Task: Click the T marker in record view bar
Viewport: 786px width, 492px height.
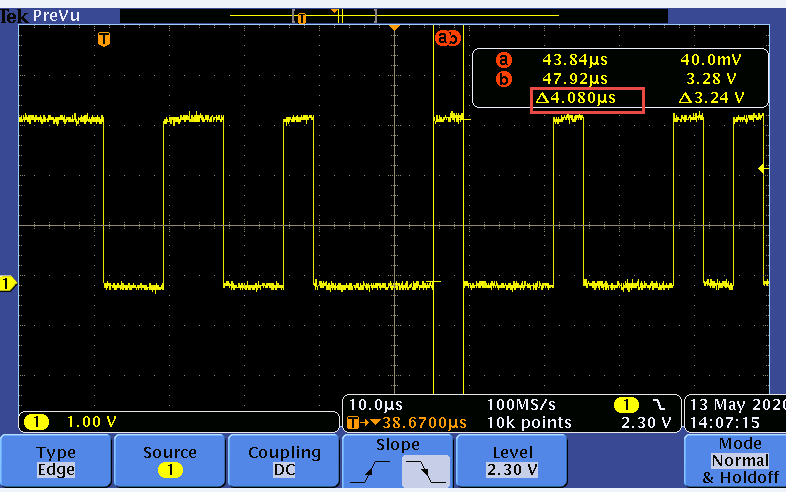Action: (x=301, y=19)
